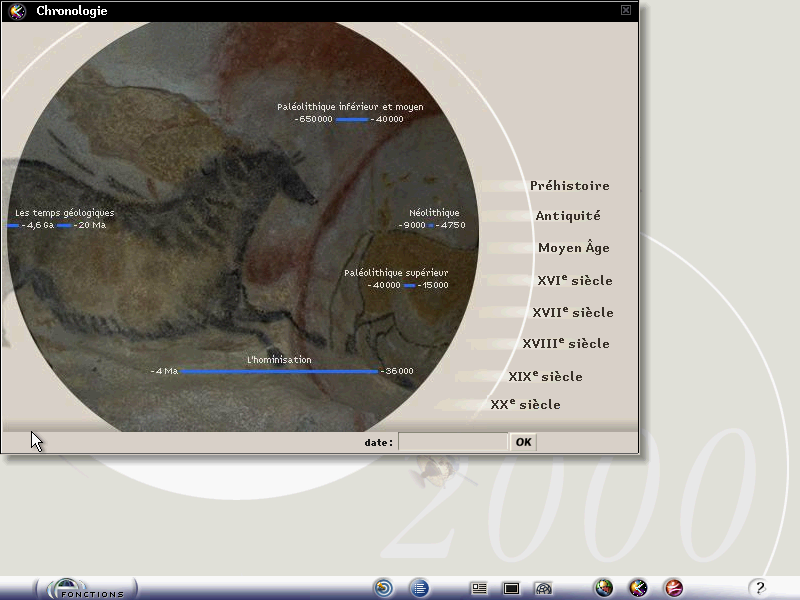Click the -36000 end date of L'hominisation
Image resolution: width=800 pixels, height=600 pixels.
tap(397, 371)
